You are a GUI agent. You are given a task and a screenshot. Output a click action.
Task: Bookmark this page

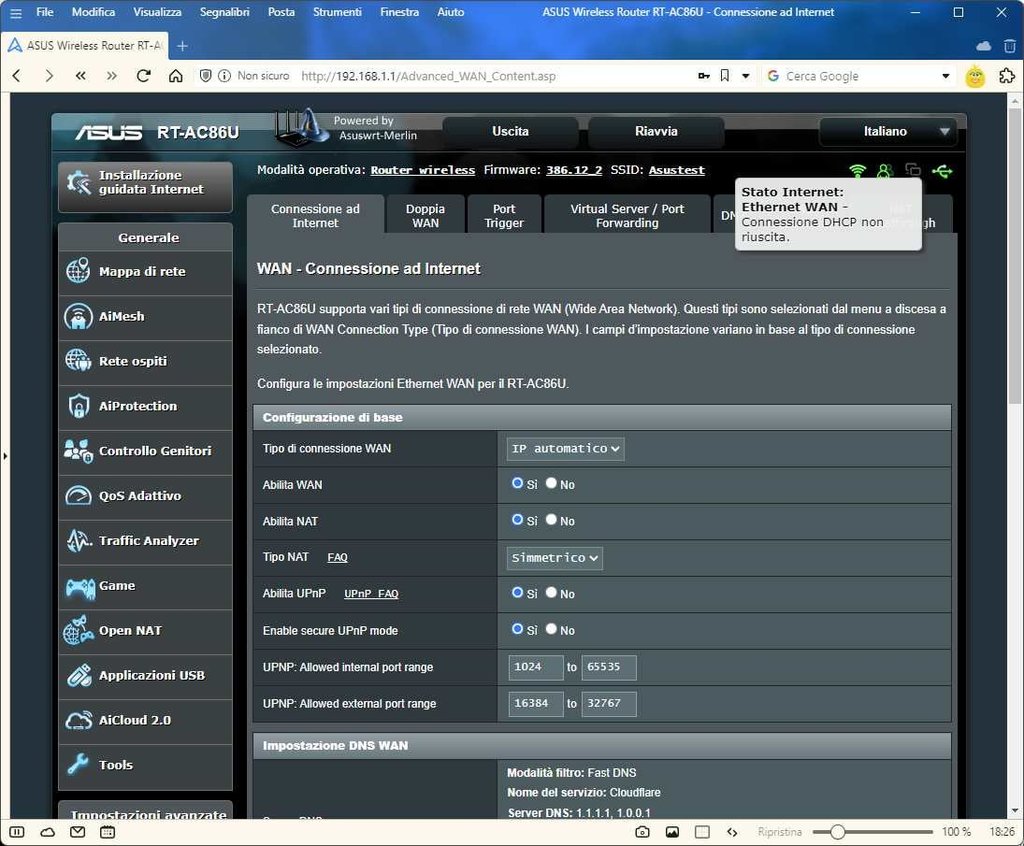tap(725, 76)
